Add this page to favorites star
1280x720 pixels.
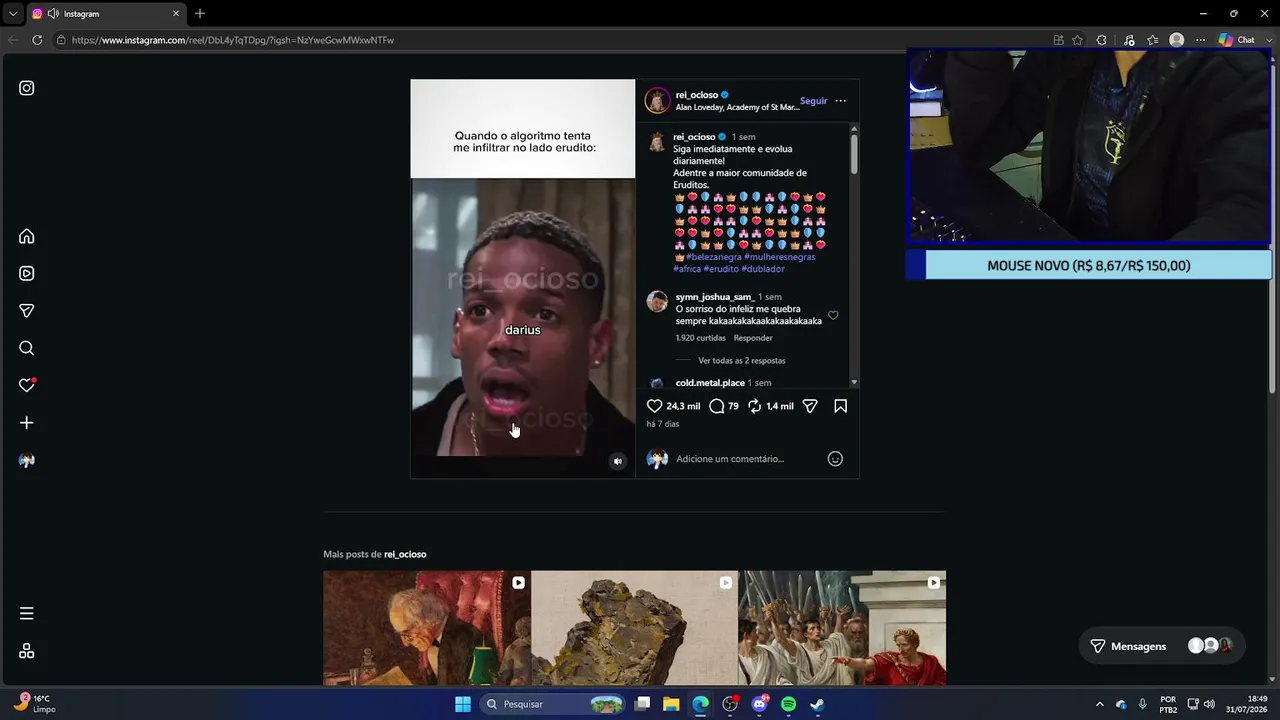(x=1077, y=40)
